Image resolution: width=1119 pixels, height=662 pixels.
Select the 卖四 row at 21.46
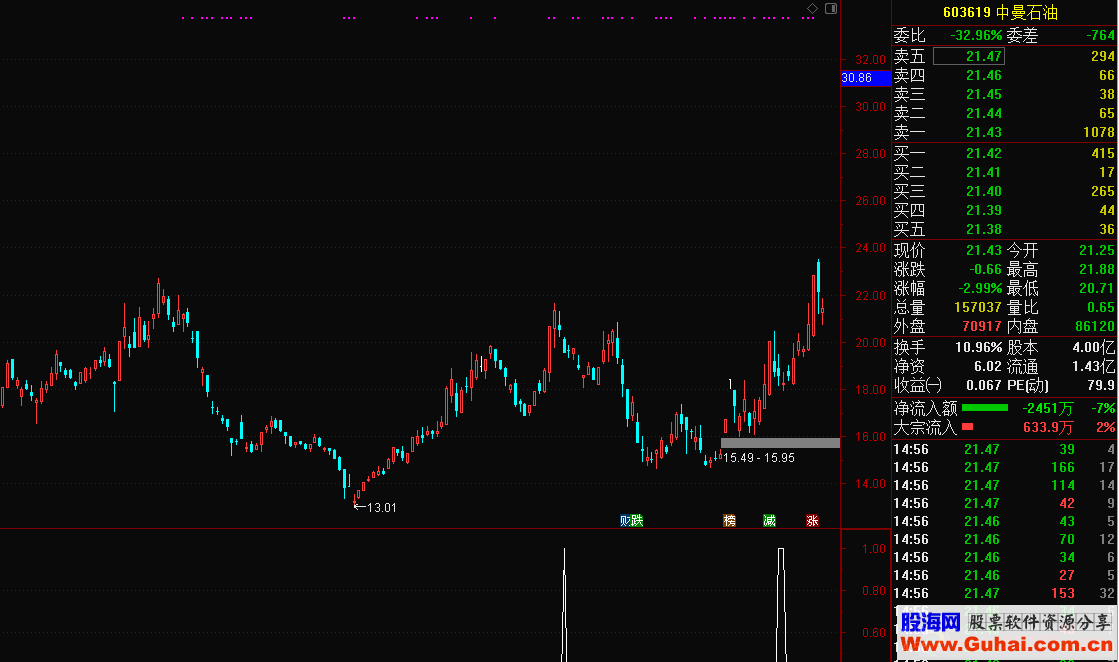pyautogui.click(x=1004, y=75)
